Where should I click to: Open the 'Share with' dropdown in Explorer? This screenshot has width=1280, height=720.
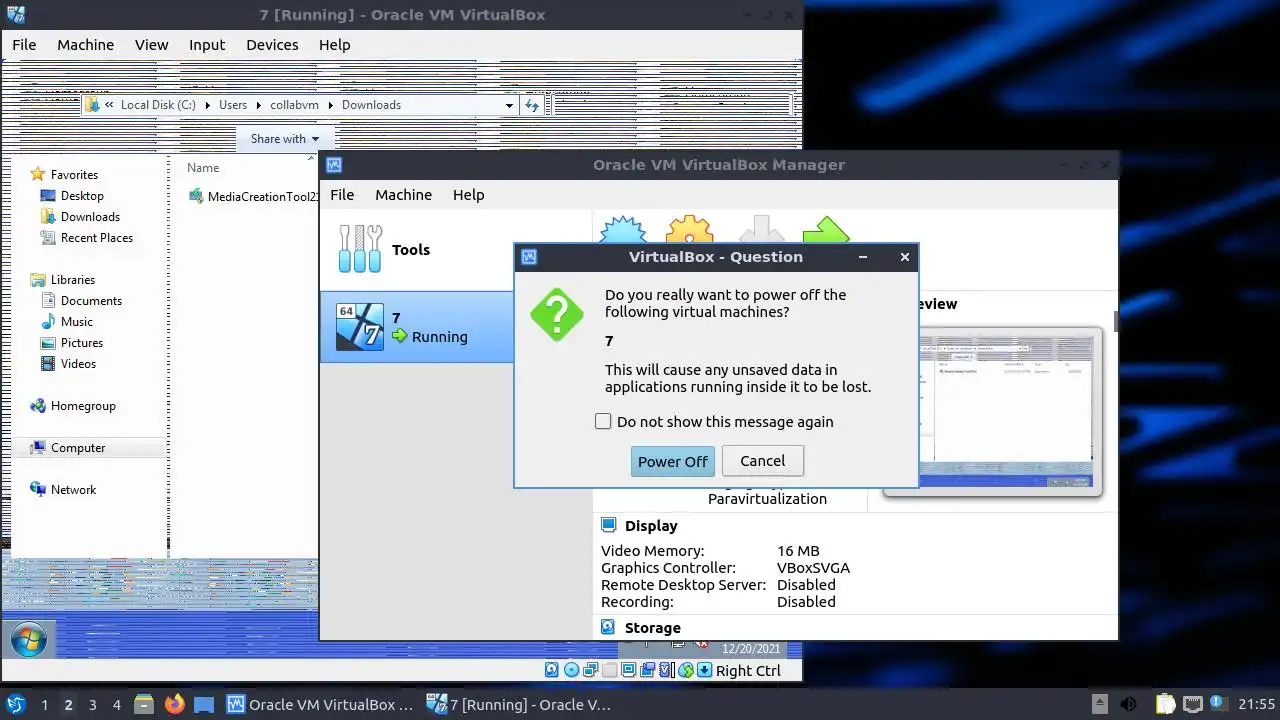(x=285, y=139)
